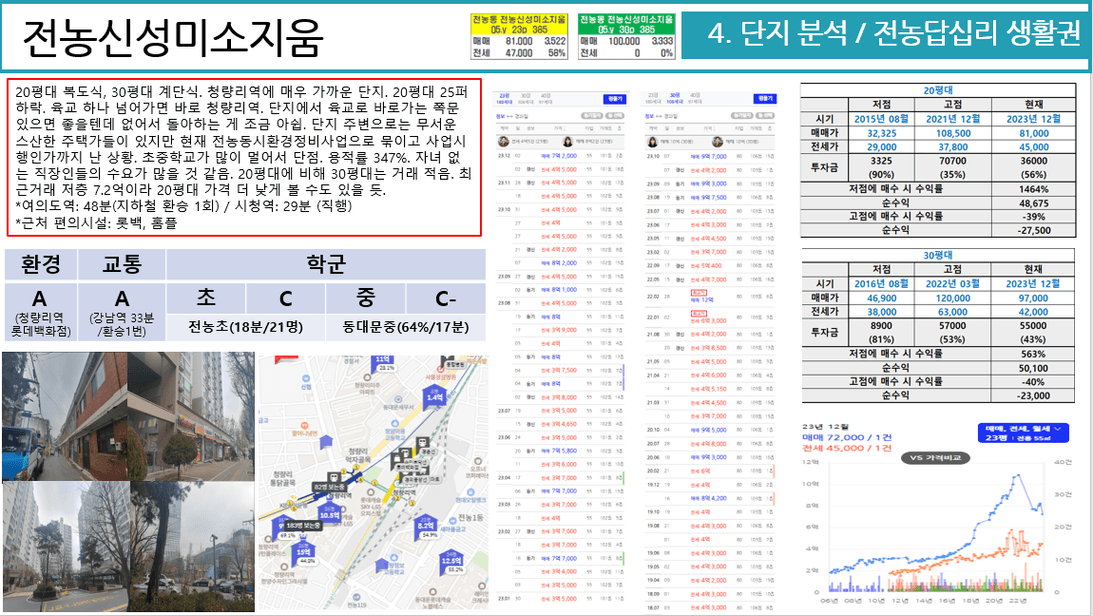Click the blue button in the left transaction list

click(x=614, y=99)
